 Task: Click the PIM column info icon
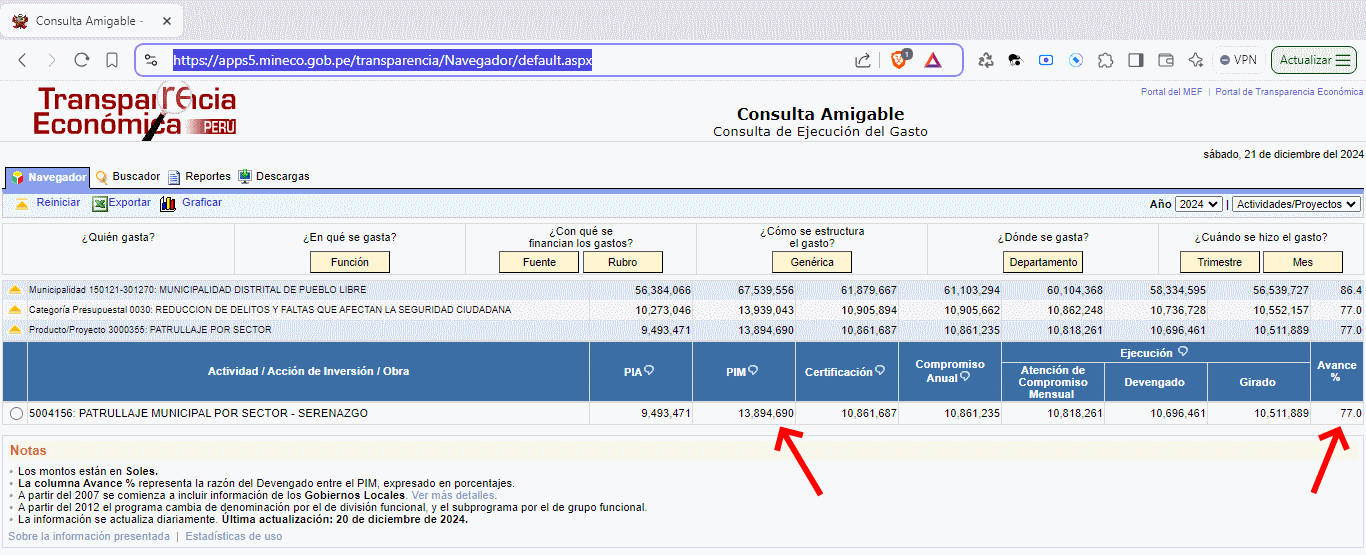pos(752,371)
